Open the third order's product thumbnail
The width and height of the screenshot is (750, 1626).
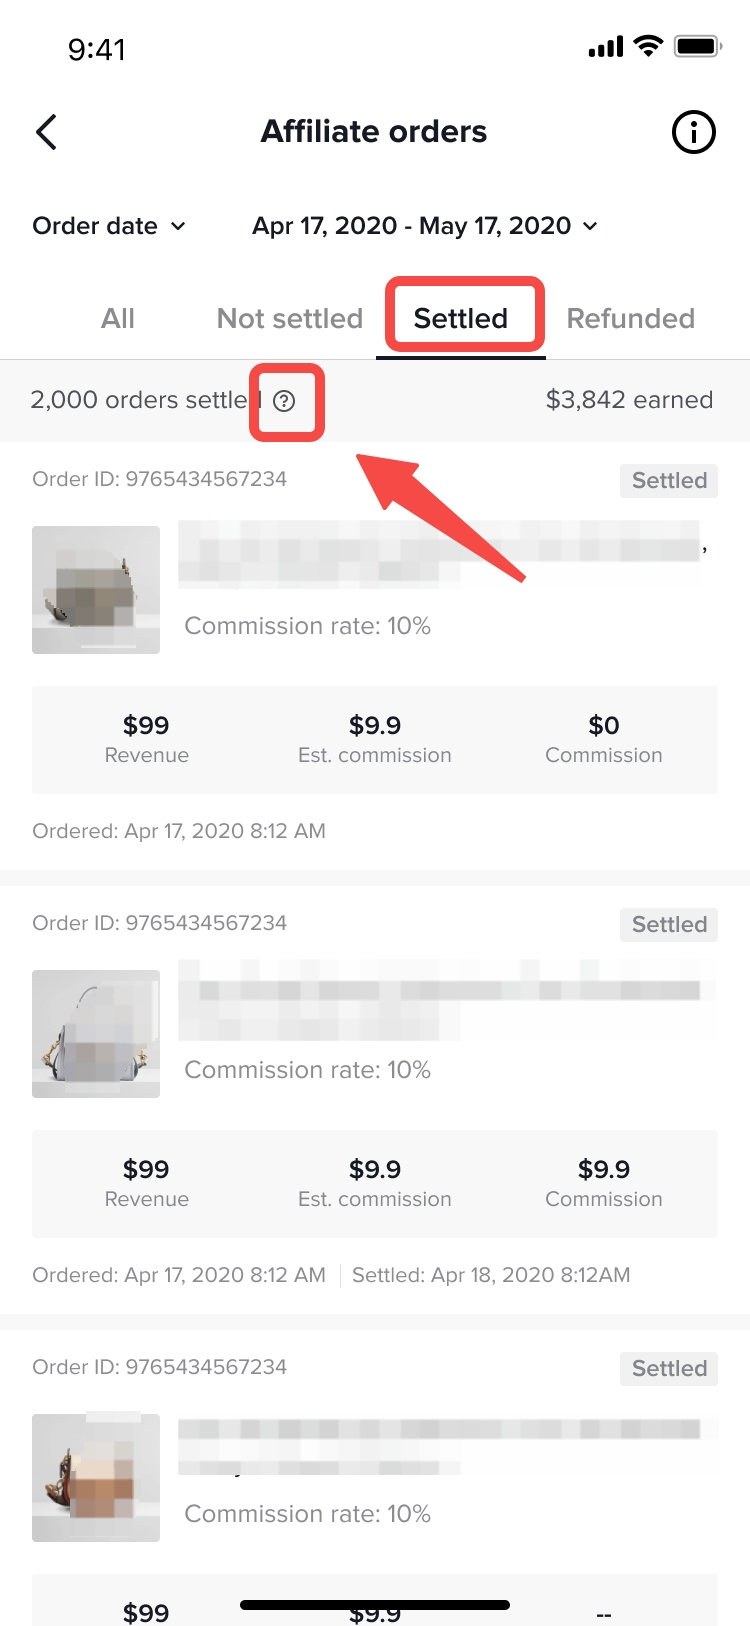coord(96,1478)
